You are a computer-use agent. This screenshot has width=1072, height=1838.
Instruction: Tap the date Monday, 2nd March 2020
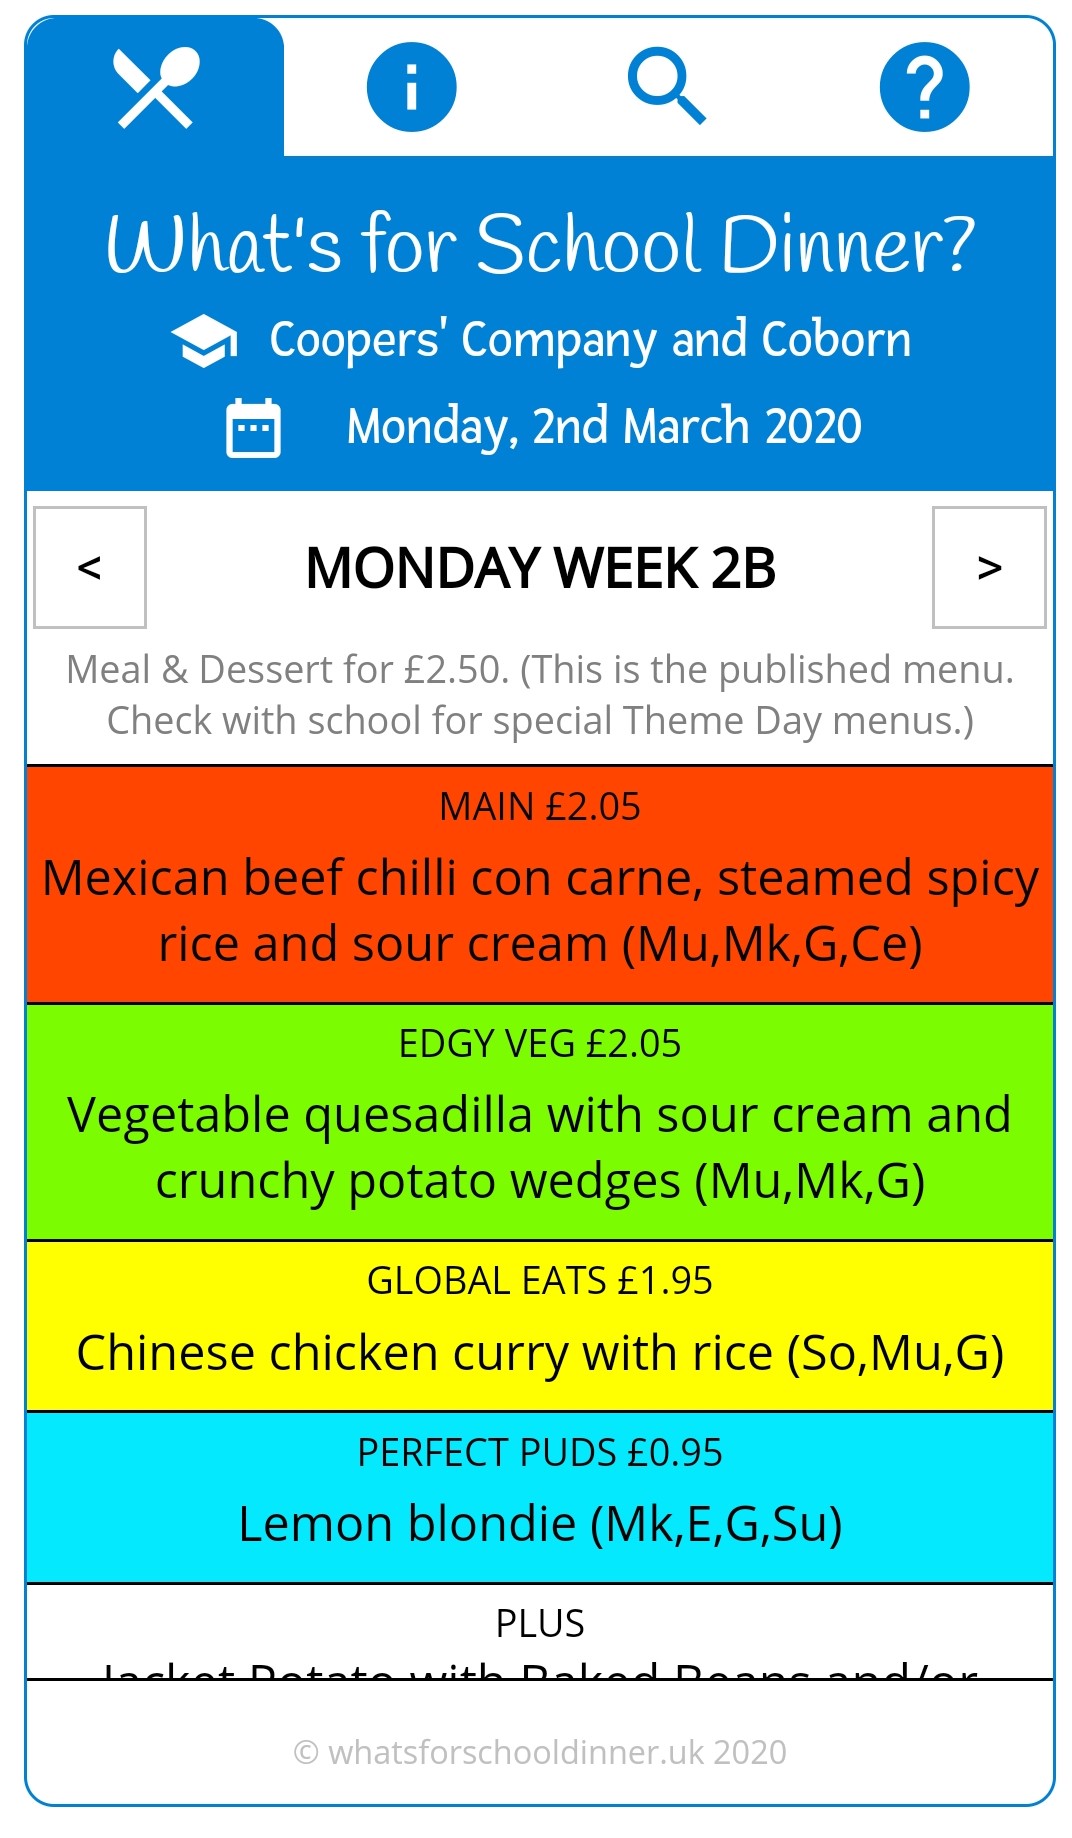click(x=603, y=427)
